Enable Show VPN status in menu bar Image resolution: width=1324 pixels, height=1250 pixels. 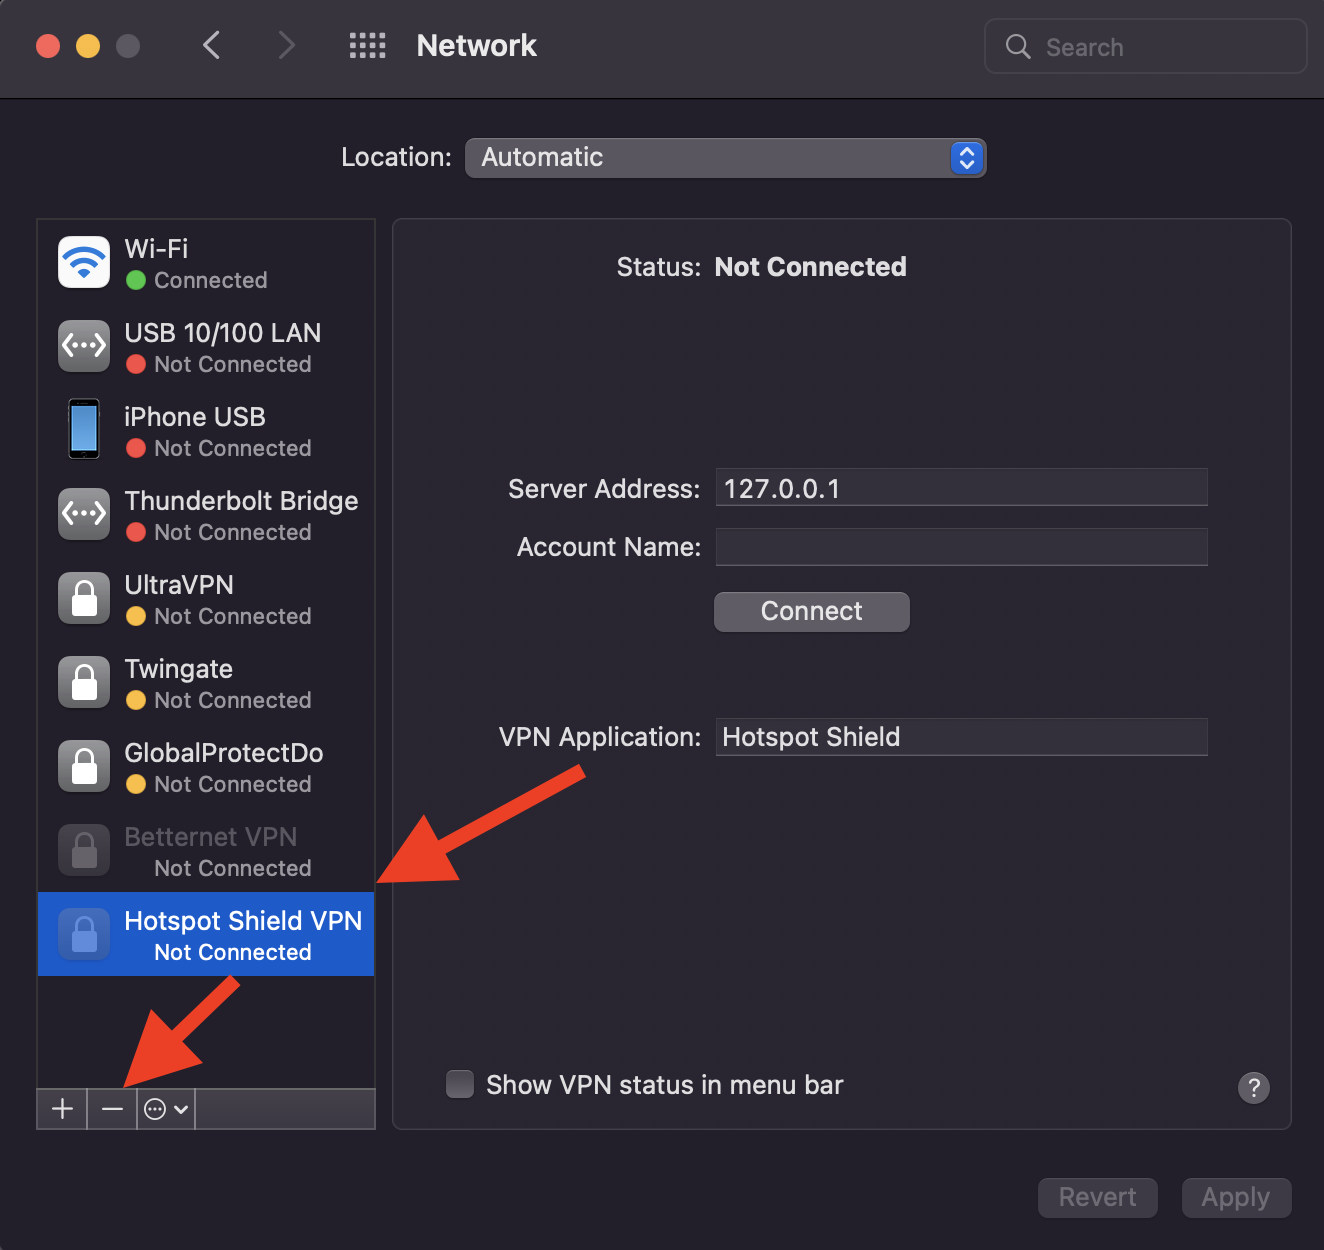tap(459, 1084)
